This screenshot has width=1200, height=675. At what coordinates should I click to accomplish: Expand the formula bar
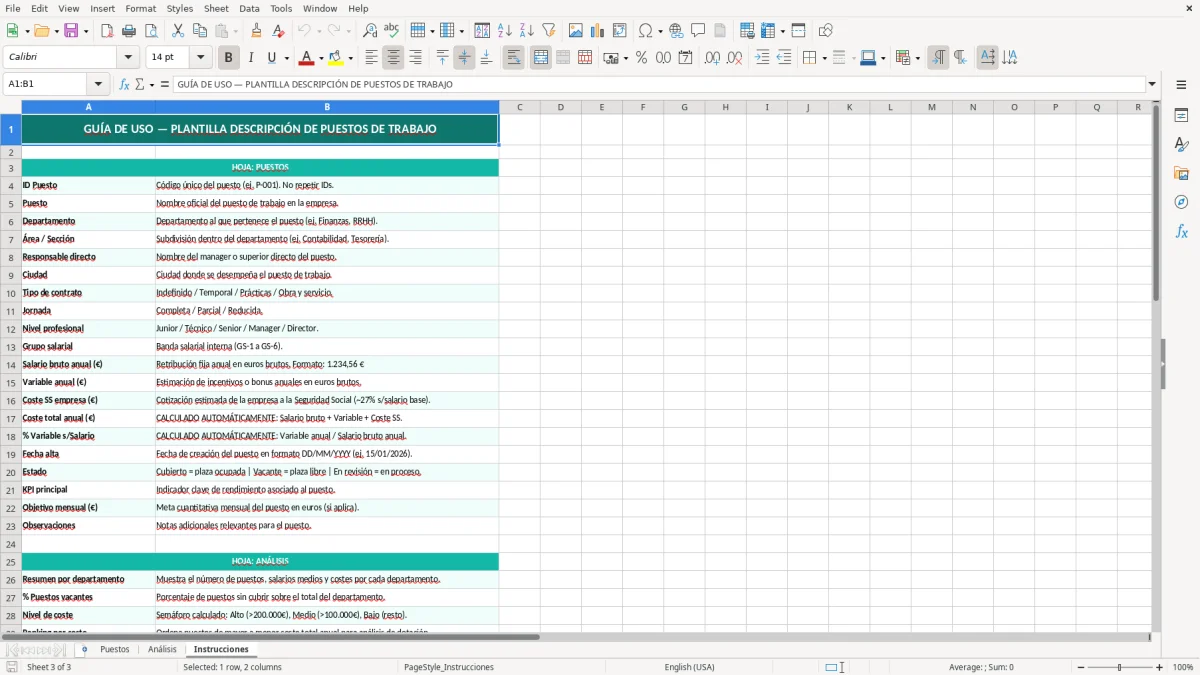pos(1152,84)
